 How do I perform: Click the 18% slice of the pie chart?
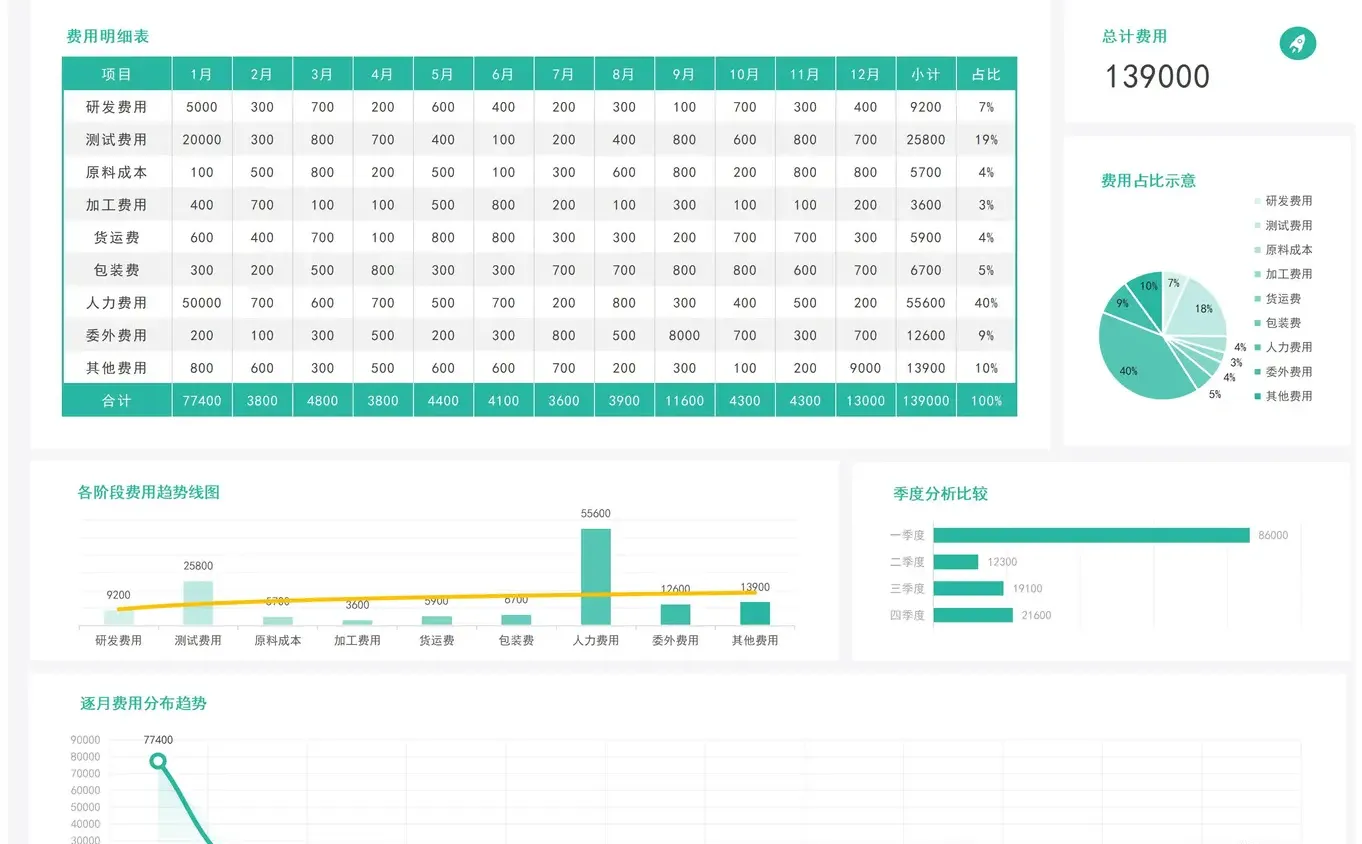point(1200,308)
